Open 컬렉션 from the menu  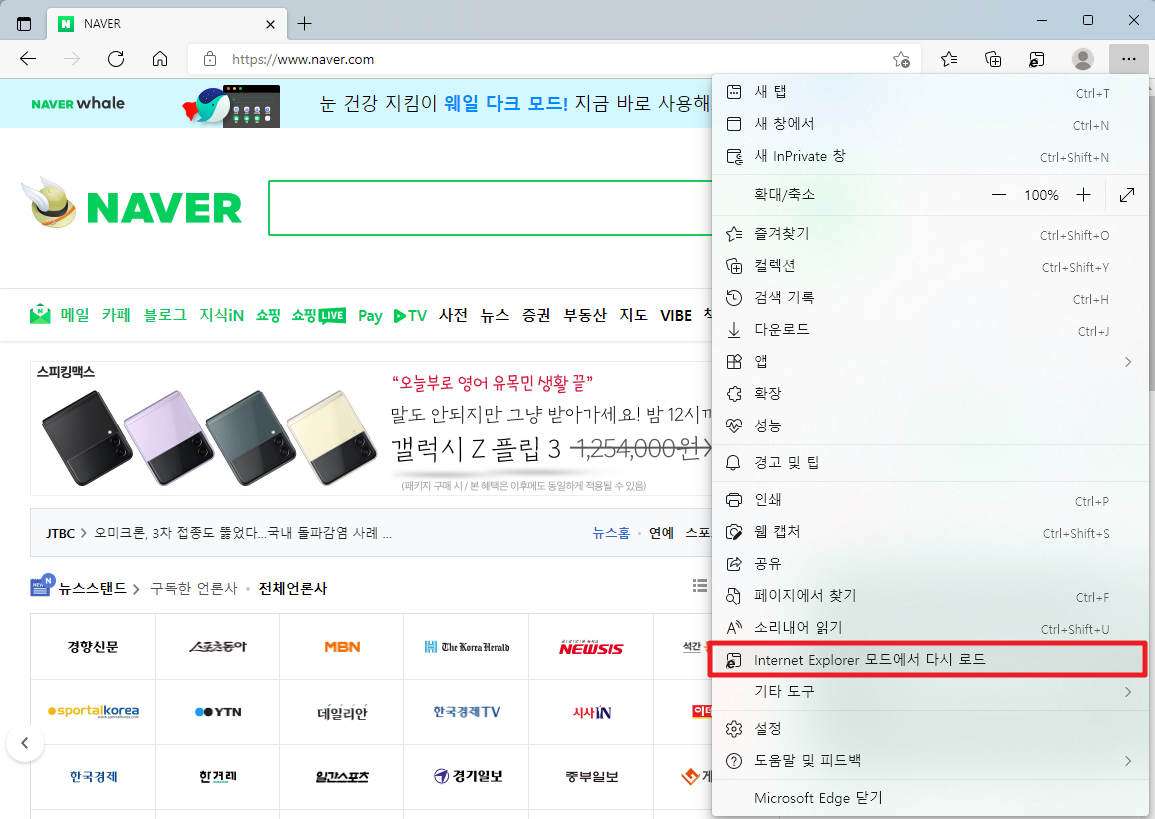930,267
